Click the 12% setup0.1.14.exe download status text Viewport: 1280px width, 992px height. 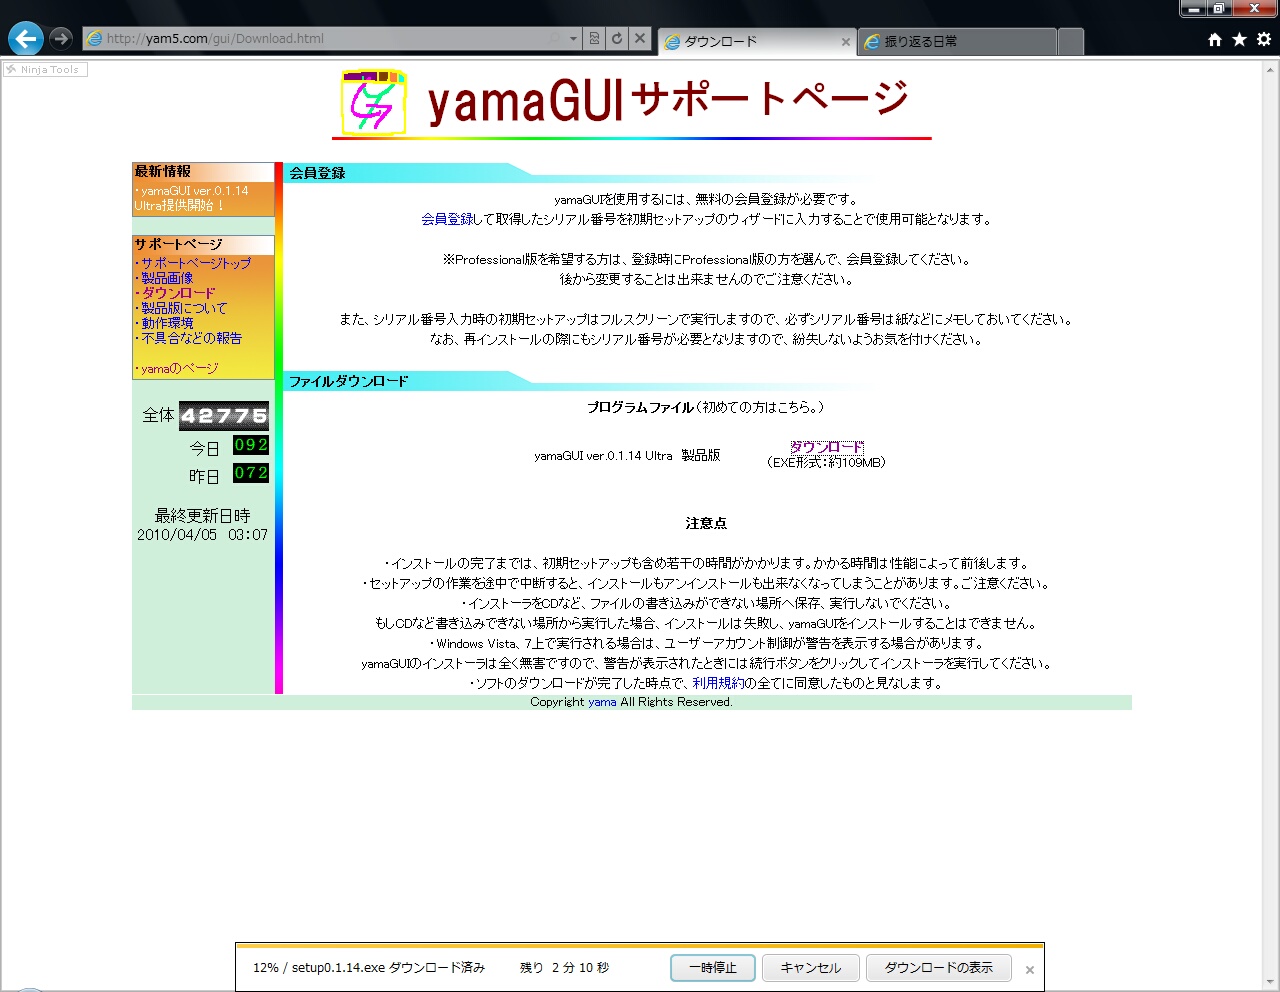point(368,968)
